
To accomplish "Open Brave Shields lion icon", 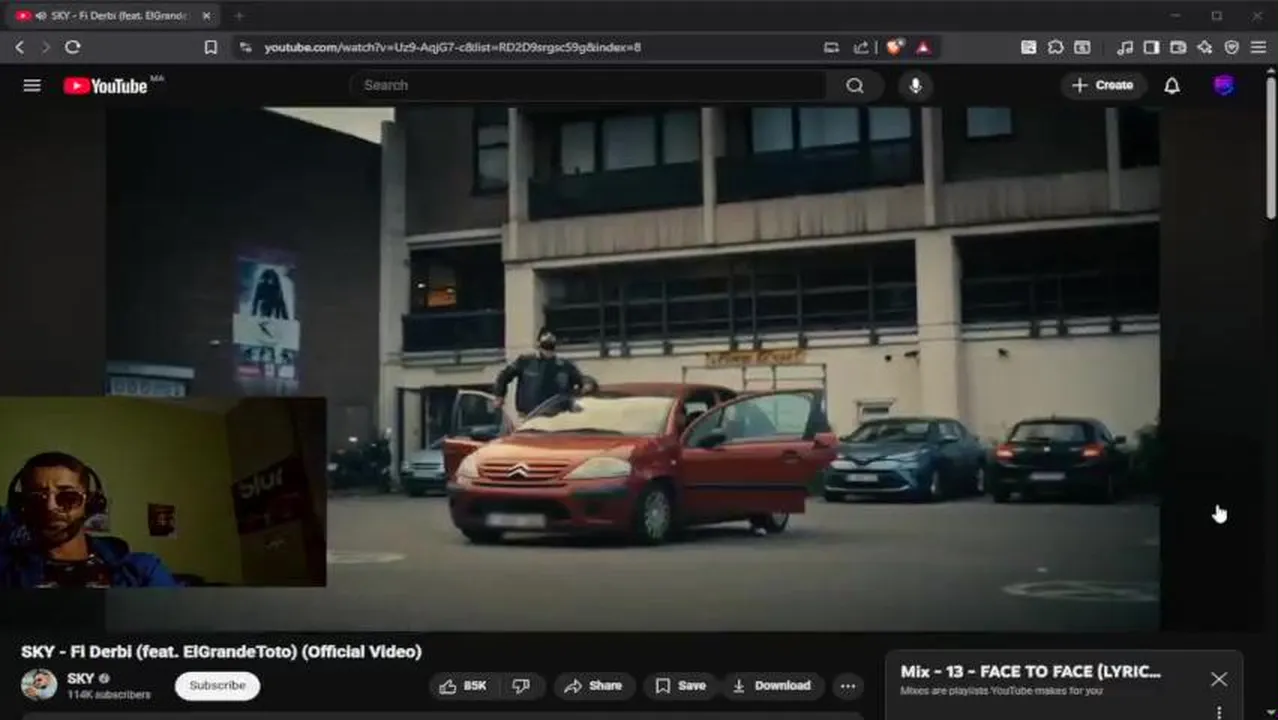I will click(x=895, y=47).
